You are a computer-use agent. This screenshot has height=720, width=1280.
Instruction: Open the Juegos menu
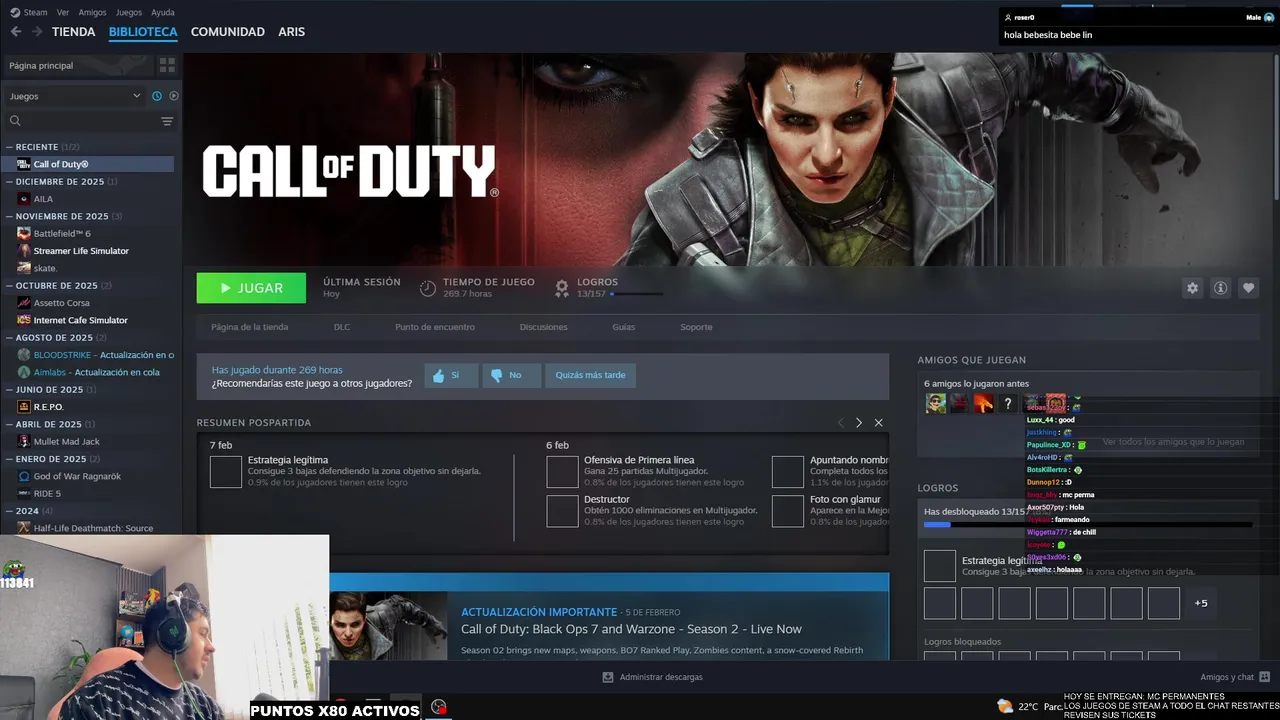coord(129,12)
